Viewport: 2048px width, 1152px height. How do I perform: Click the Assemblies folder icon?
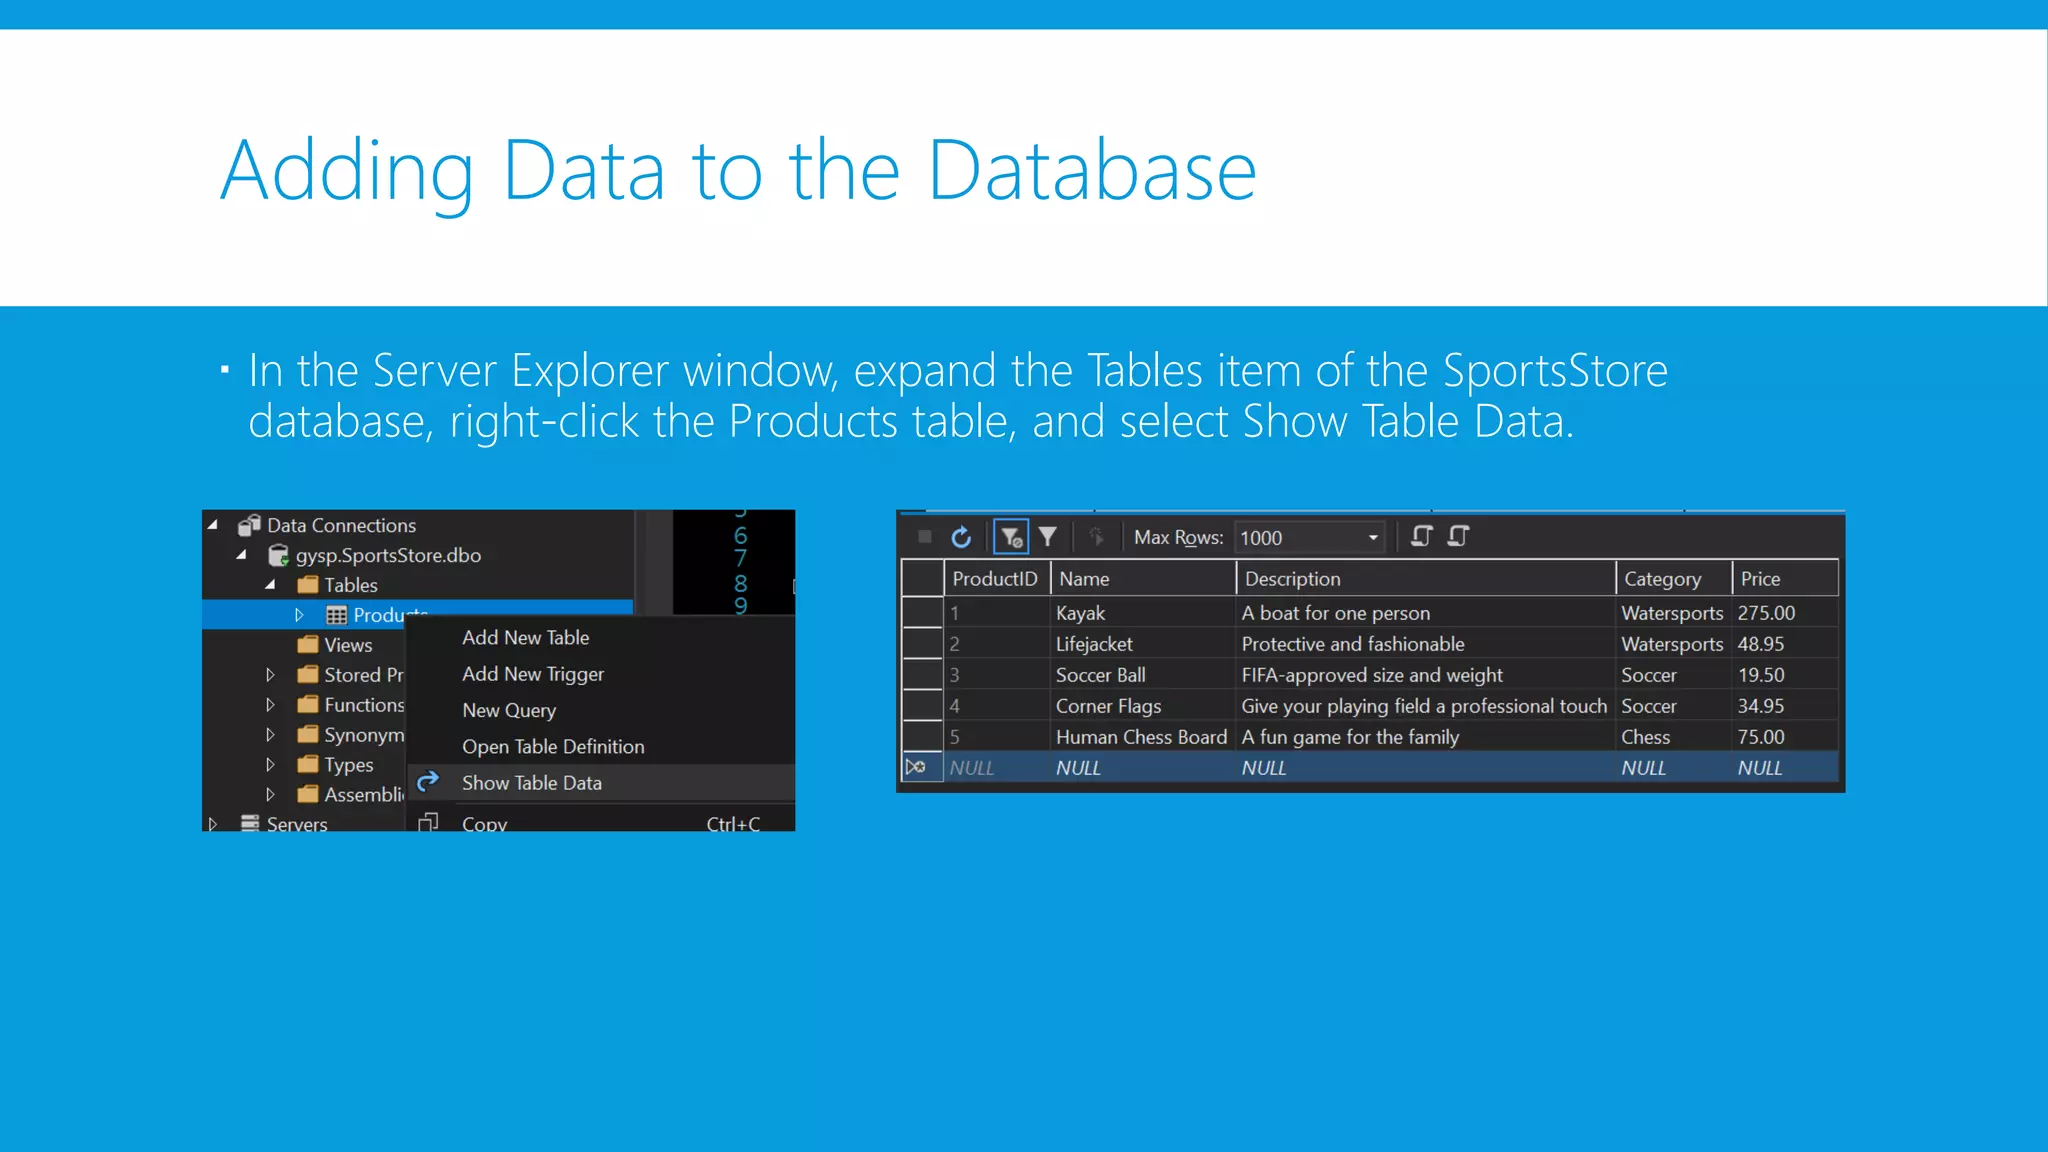pyautogui.click(x=308, y=794)
